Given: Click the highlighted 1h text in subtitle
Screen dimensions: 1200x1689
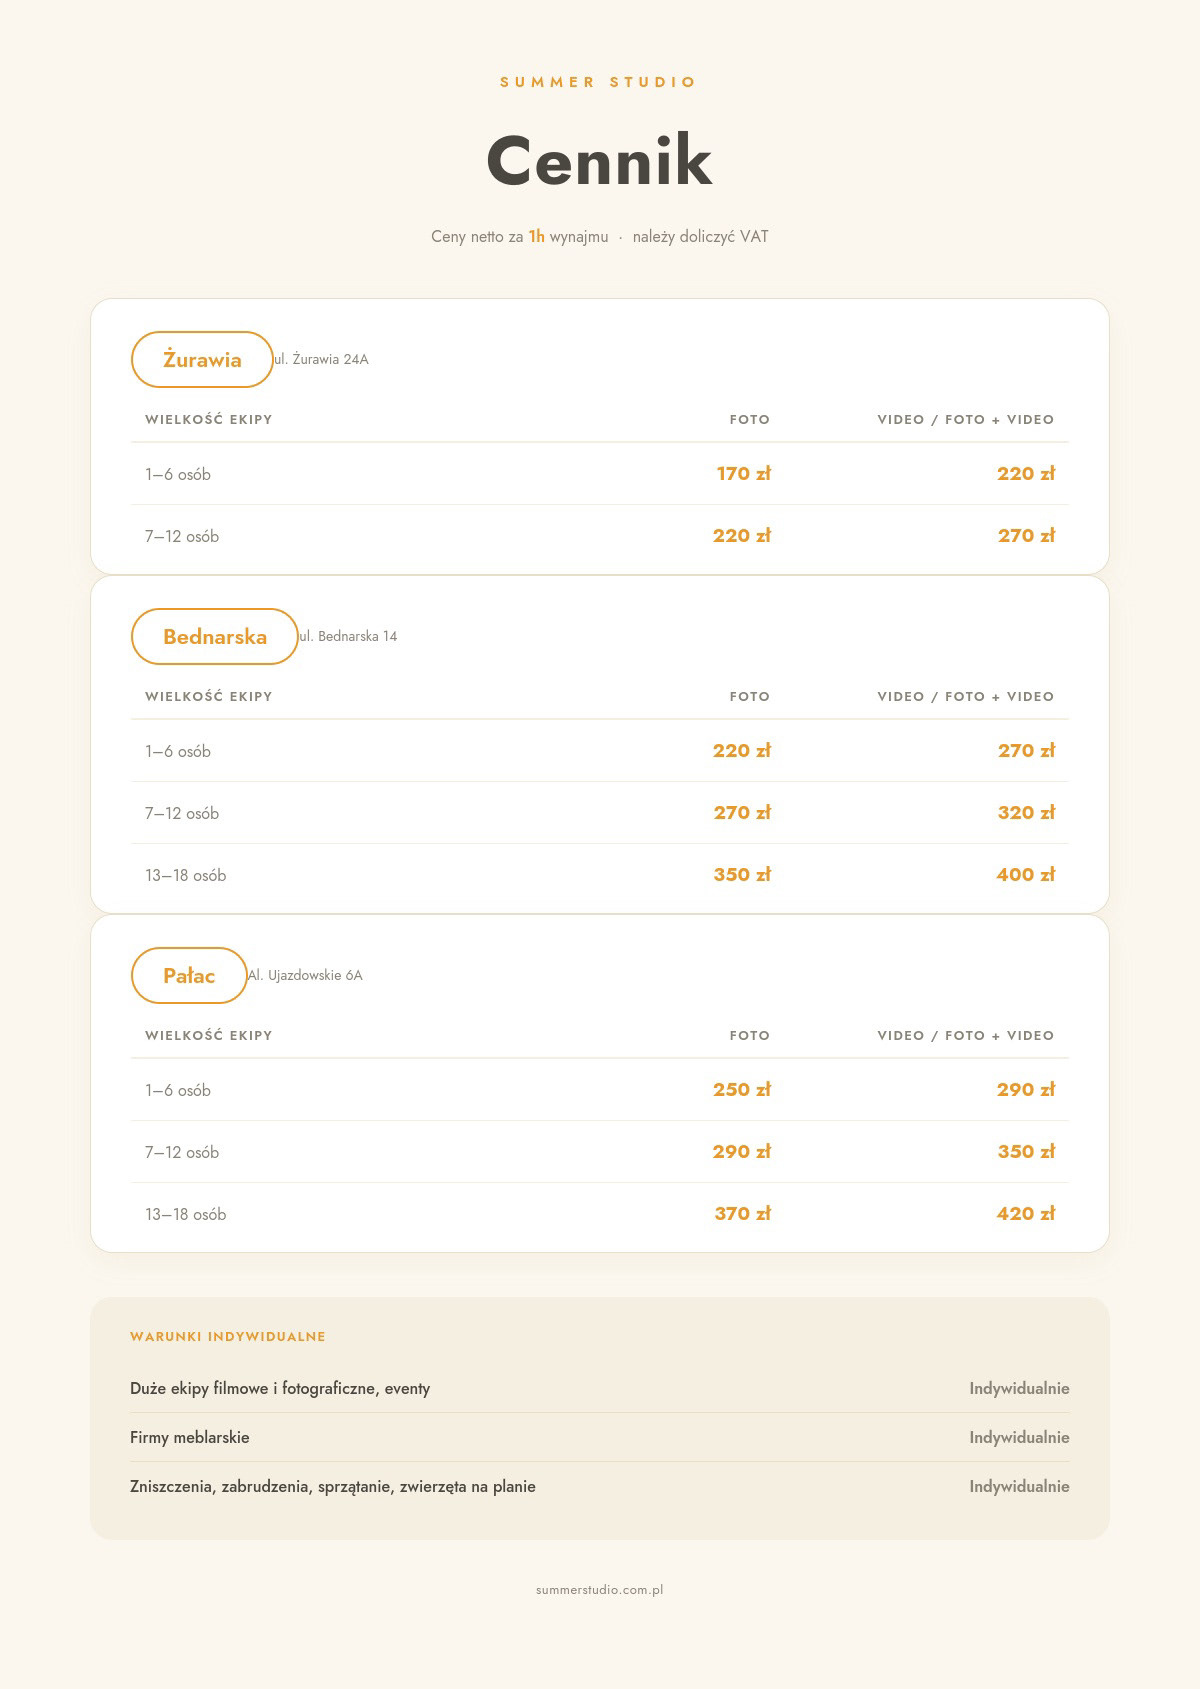Looking at the screenshot, I should [x=537, y=237].
